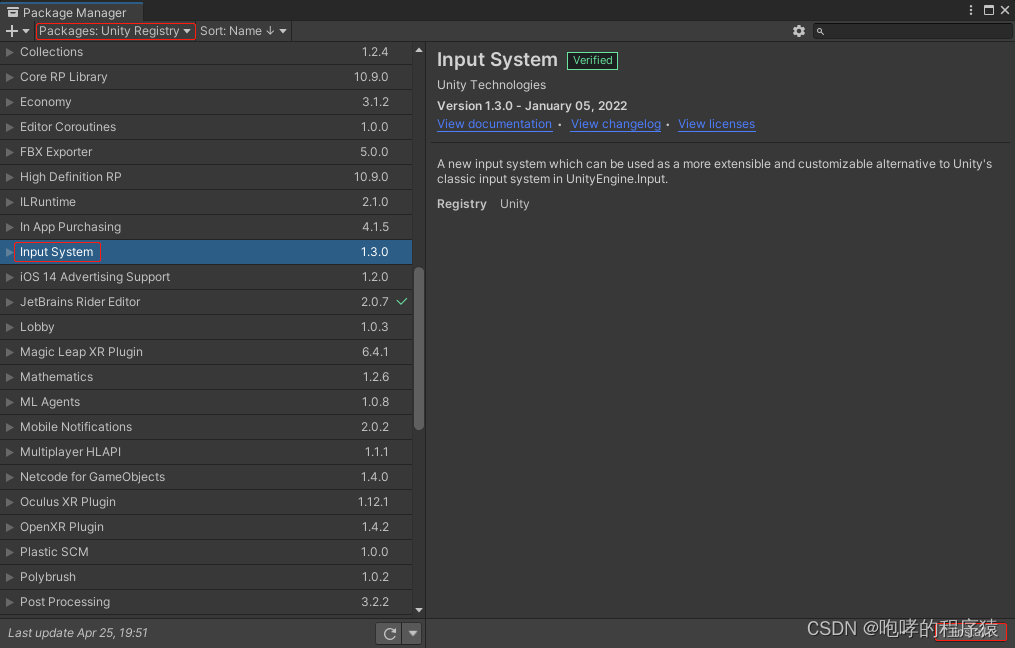Select the OpenXR Plugin package
1015x648 pixels.
click(206, 527)
